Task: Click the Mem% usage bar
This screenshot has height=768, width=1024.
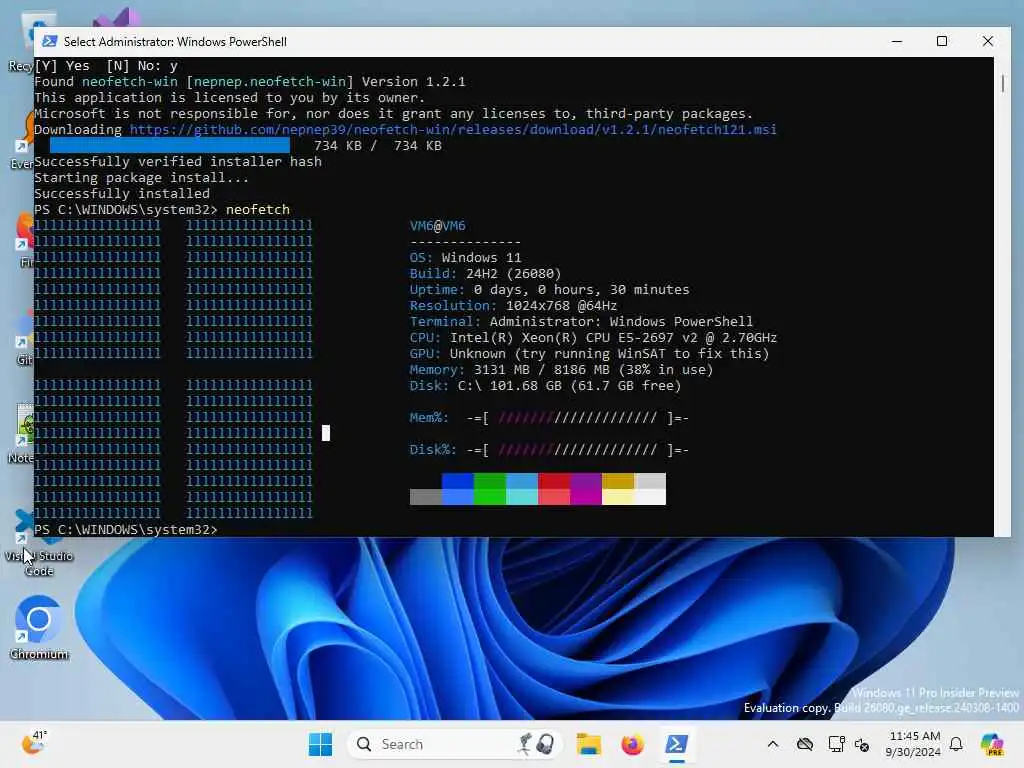Action: [x=578, y=418]
